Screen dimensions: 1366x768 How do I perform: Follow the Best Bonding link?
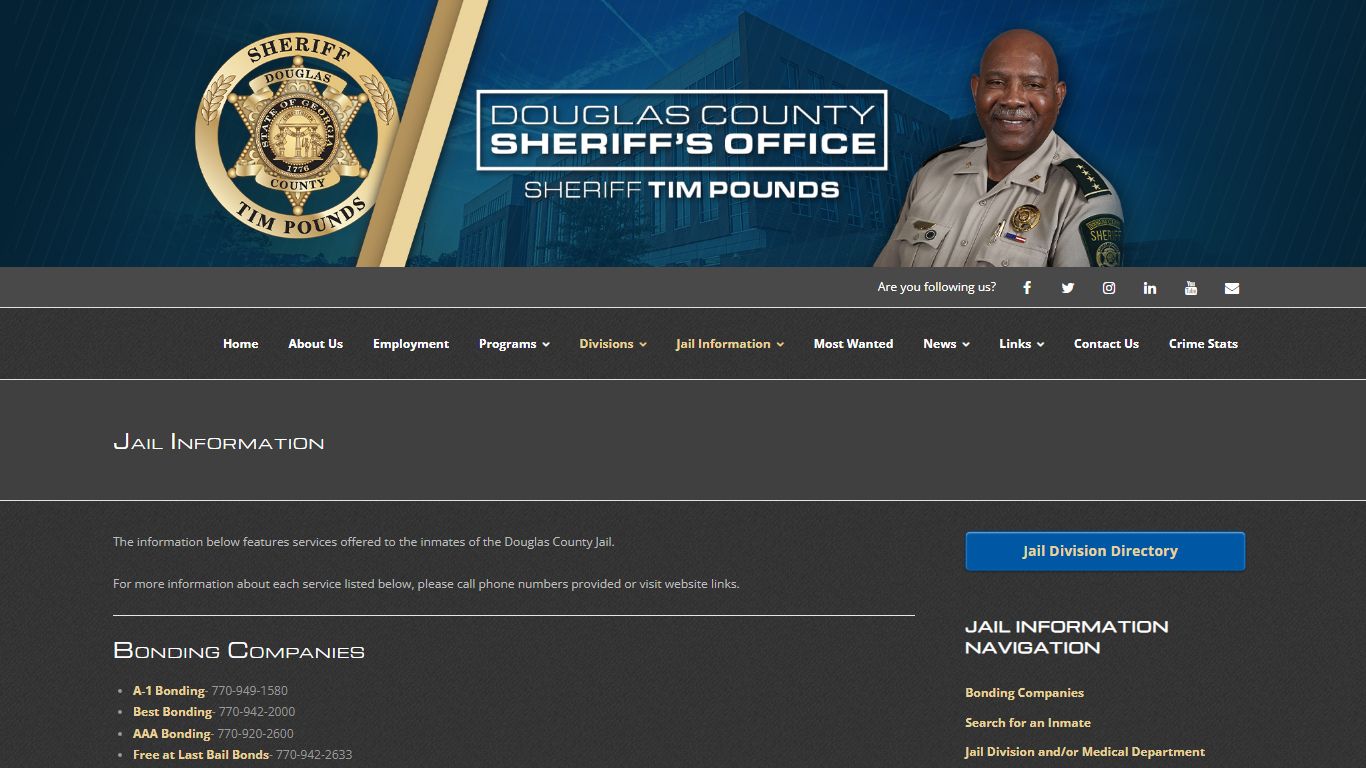[x=172, y=712]
